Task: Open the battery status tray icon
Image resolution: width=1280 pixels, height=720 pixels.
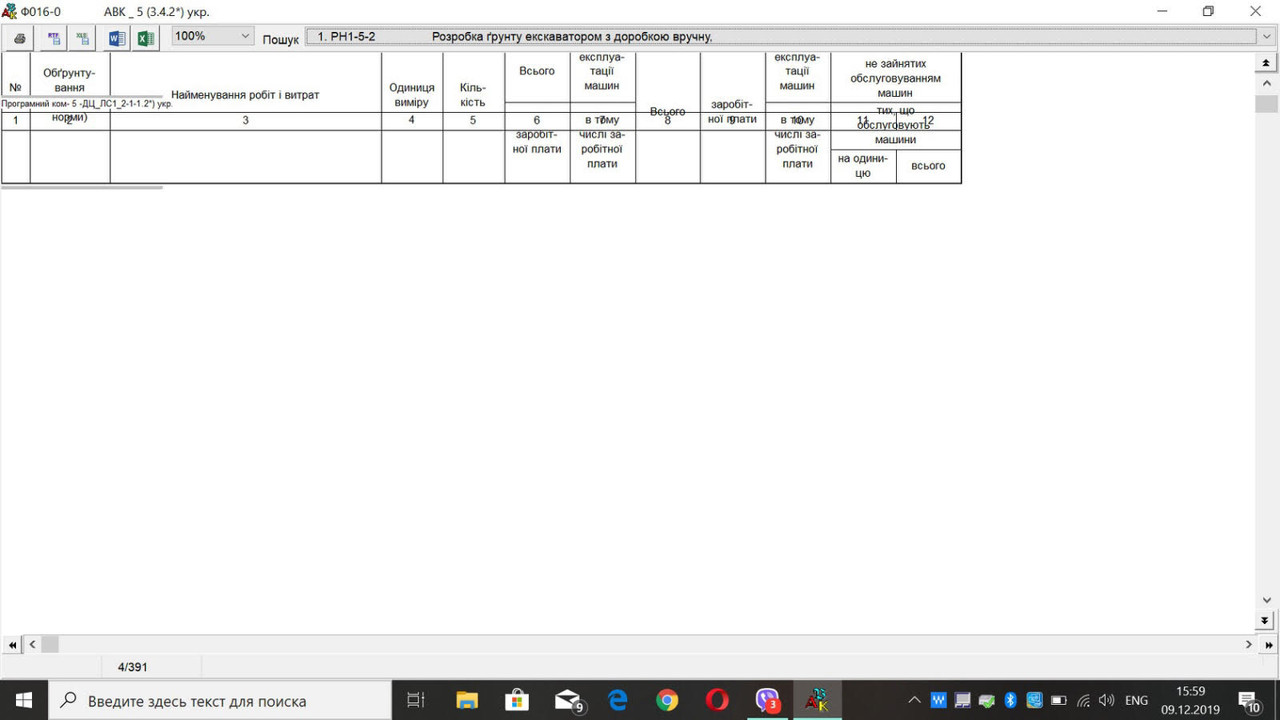Action: point(1059,700)
